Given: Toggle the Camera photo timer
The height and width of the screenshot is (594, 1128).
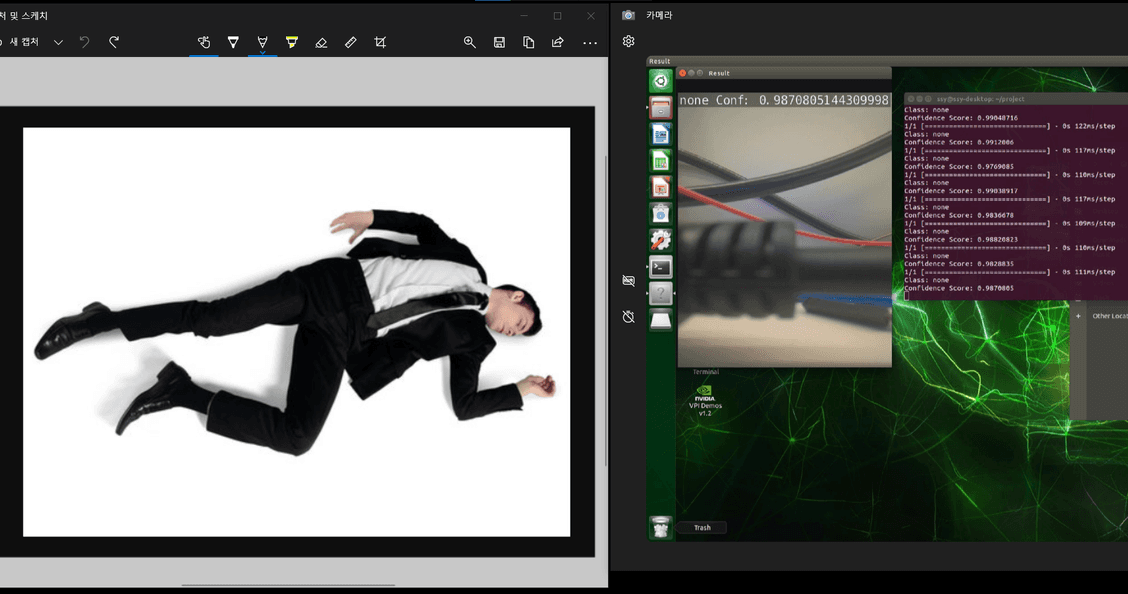Looking at the screenshot, I should coord(628,316).
